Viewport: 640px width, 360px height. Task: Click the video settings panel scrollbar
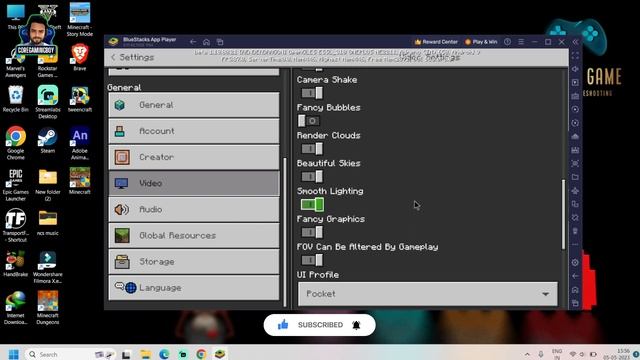tap(564, 214)
